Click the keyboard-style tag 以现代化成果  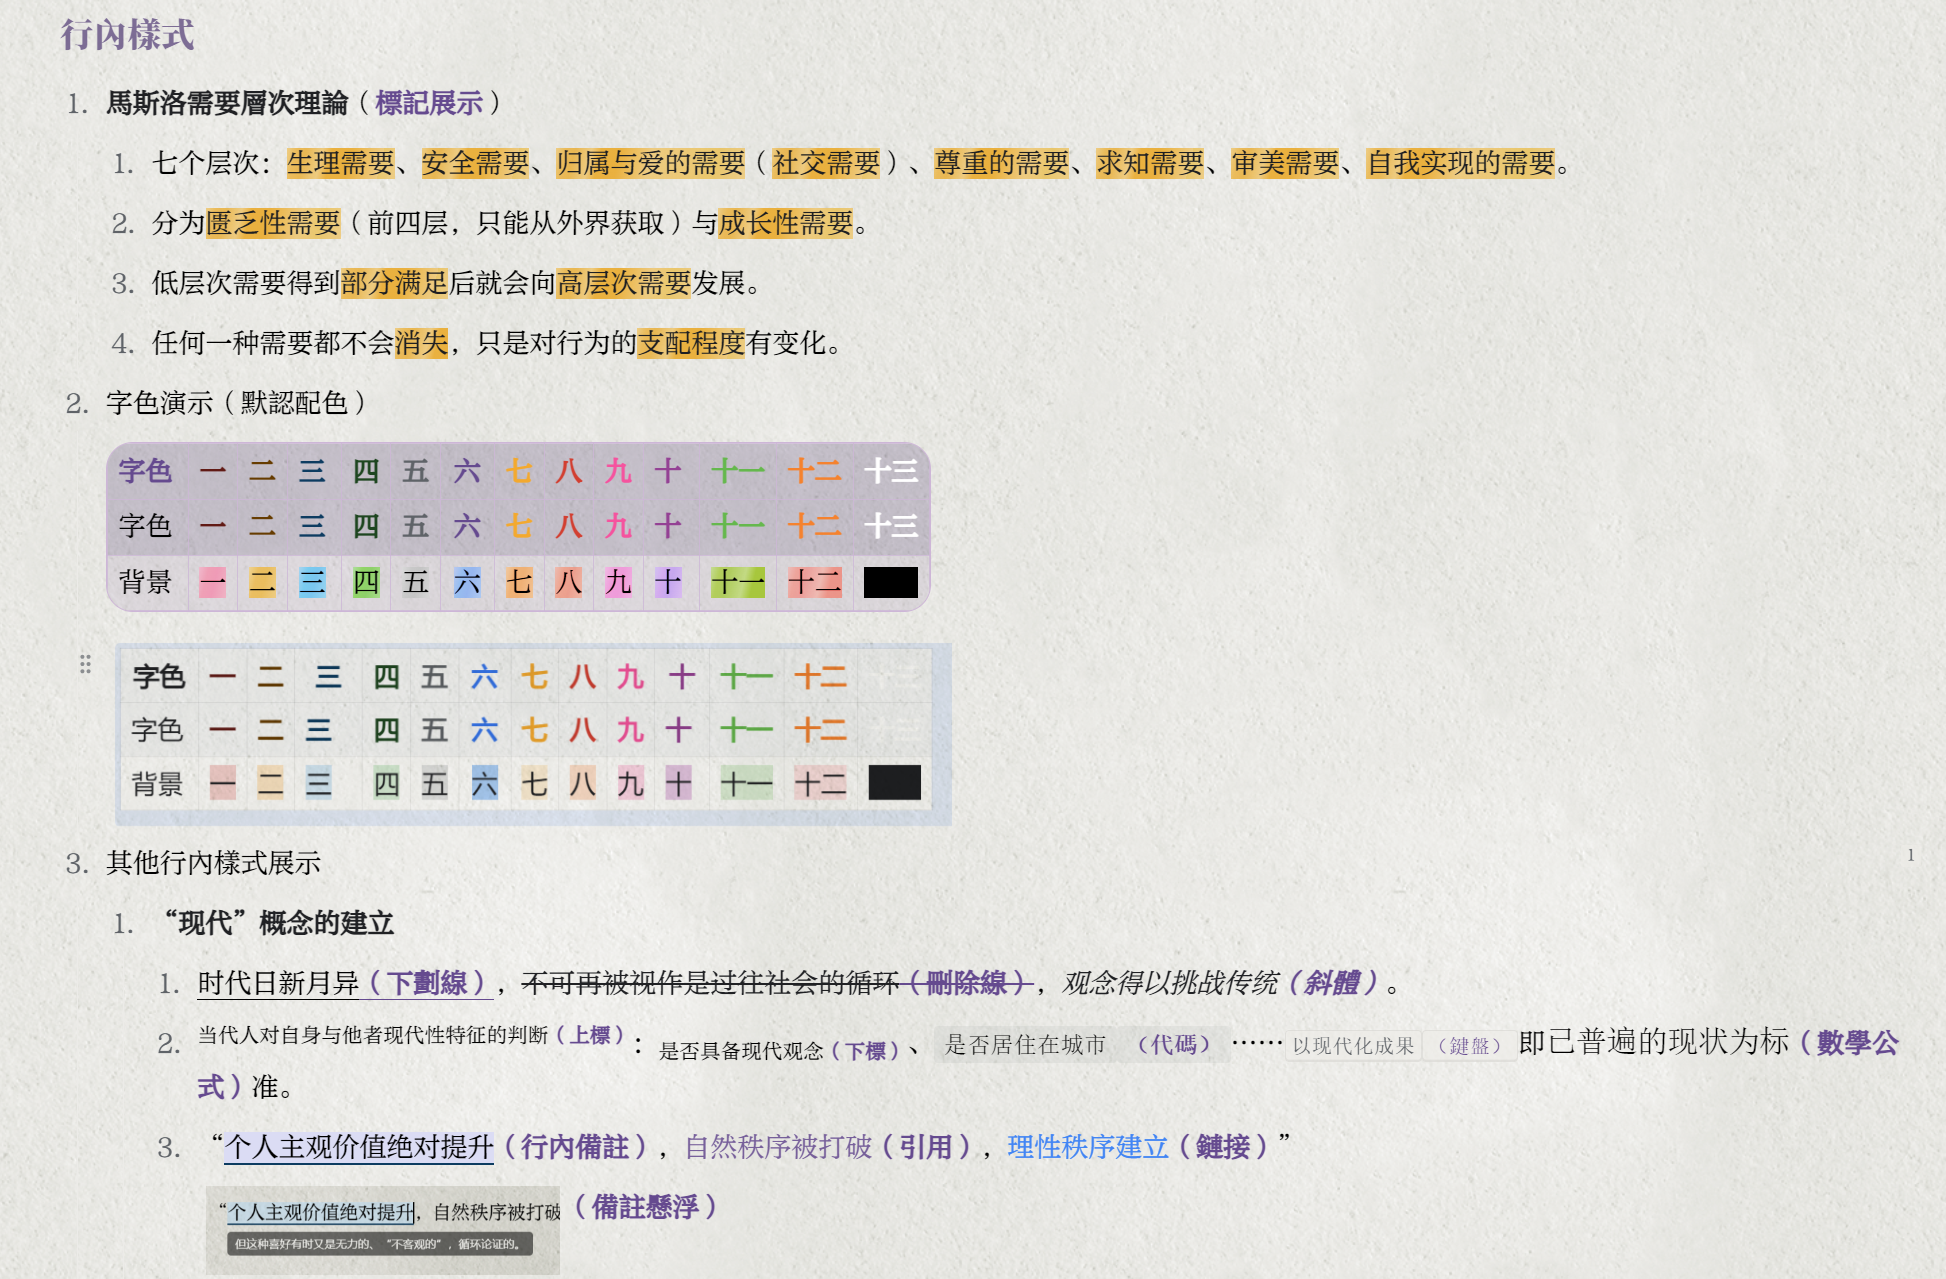(x=1352, y=1046)
